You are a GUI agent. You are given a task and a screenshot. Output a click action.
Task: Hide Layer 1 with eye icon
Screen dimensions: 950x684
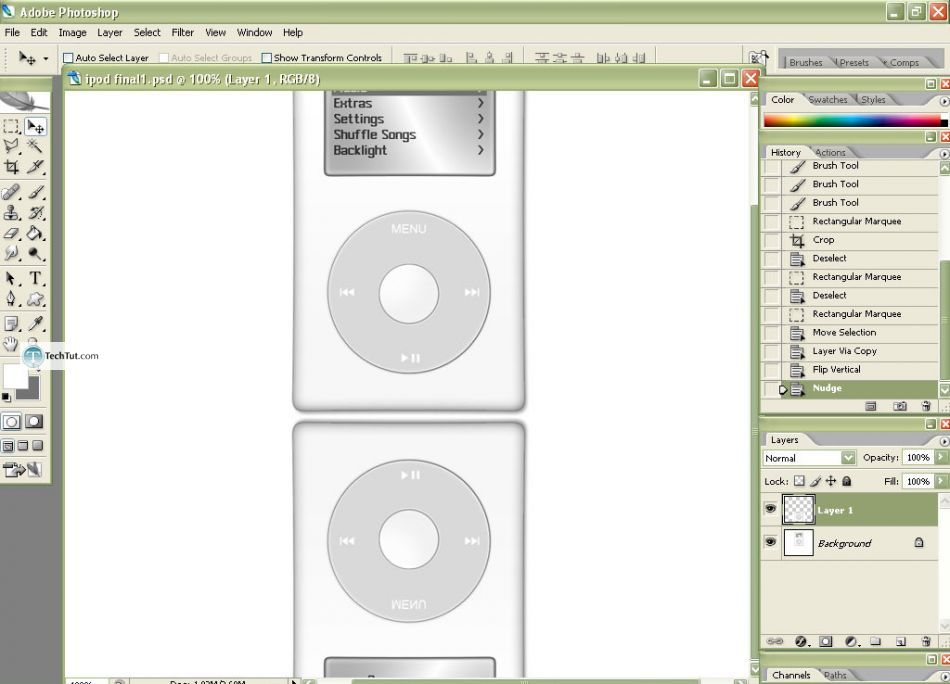coord(770,510)
